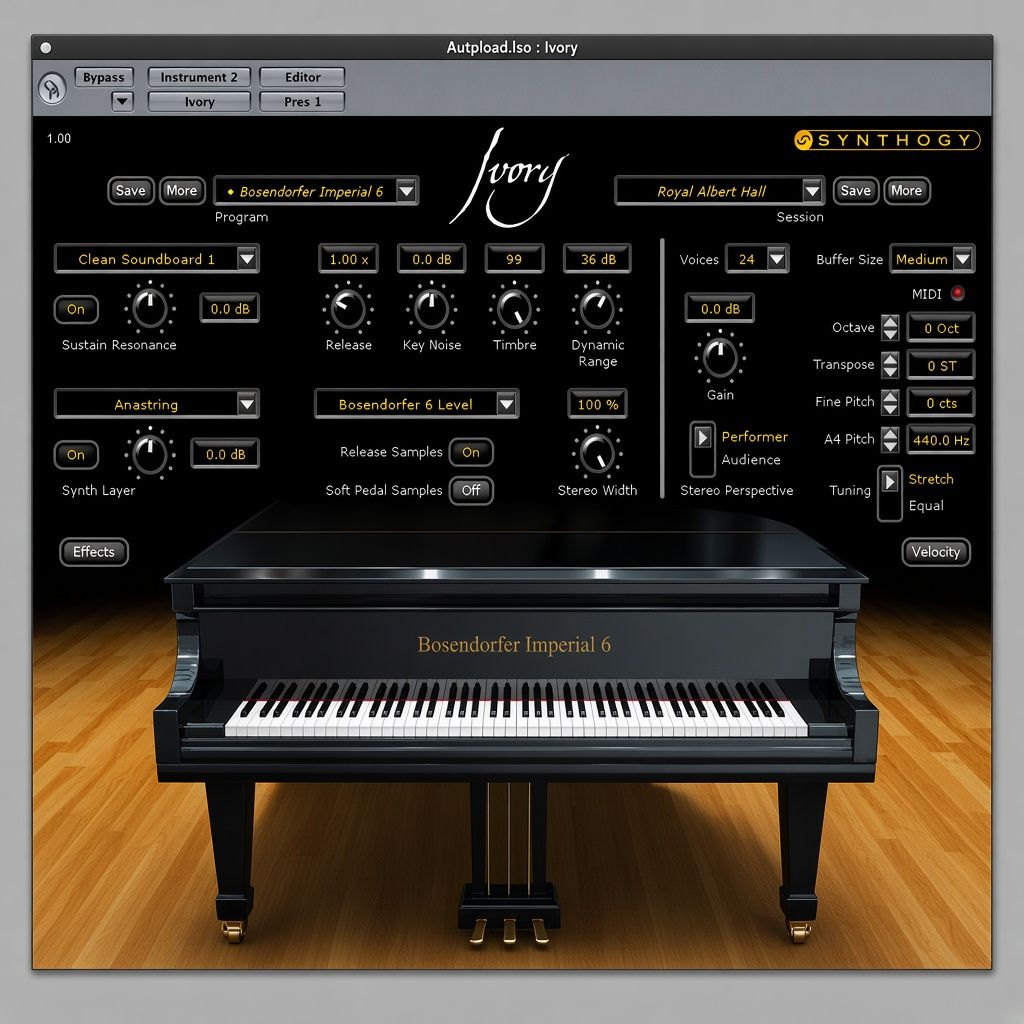Click the Synthogy logo badge

[x=887, y=140]
